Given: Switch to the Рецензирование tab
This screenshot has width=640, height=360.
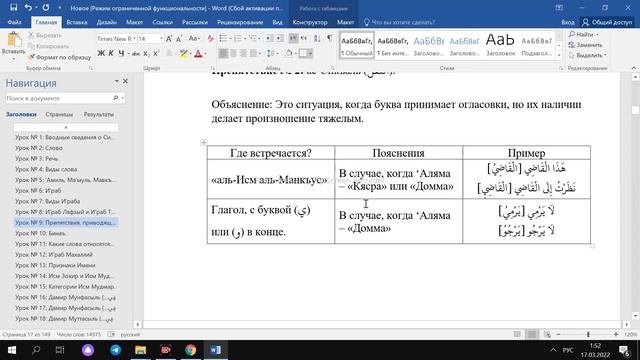Looking at the screenshot, I should [240, 22].
